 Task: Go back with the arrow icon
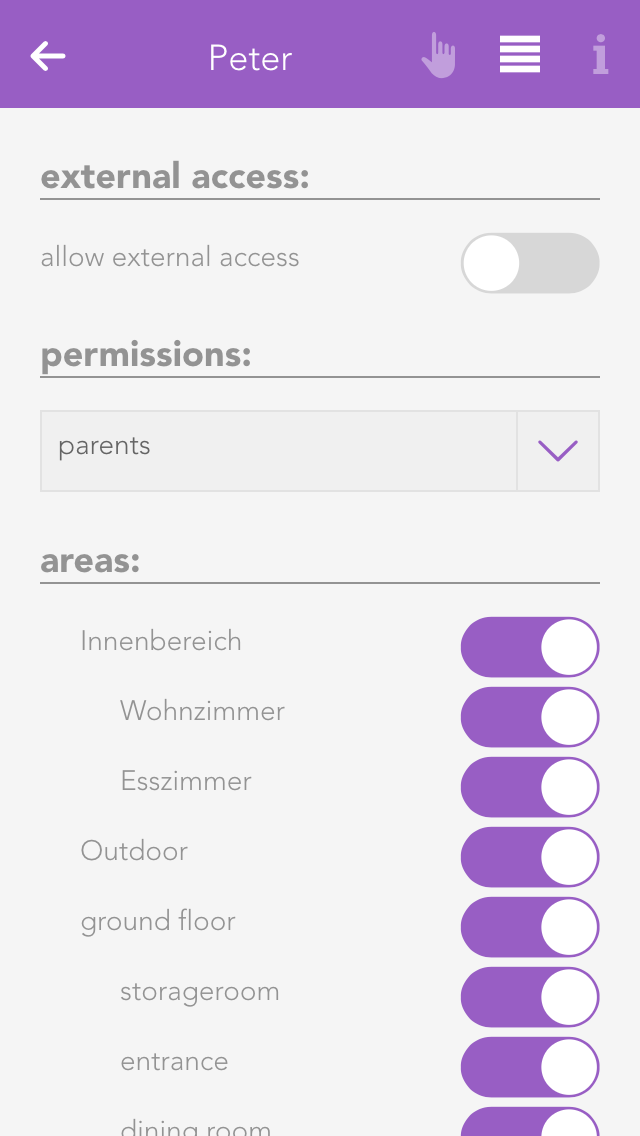[48, 56]
